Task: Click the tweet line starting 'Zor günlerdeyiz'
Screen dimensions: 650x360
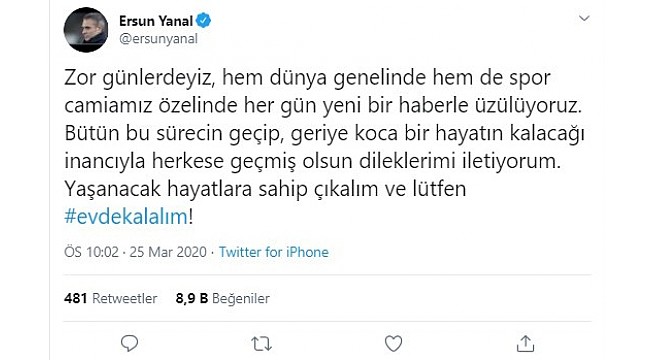Action: pos(308,78)
